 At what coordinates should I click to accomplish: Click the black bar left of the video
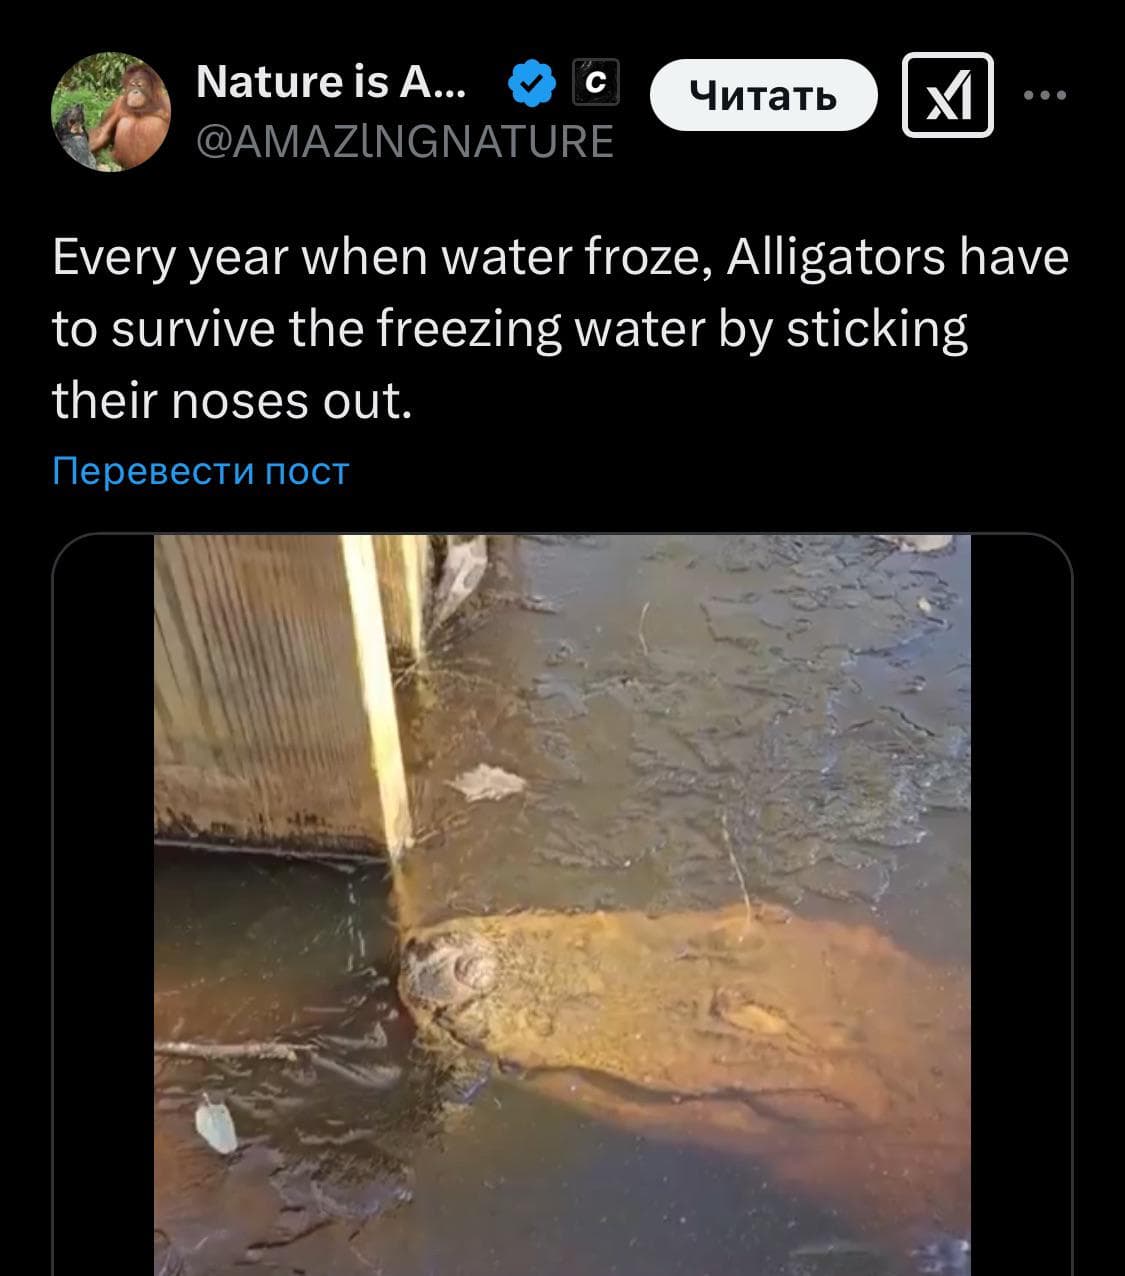(x=103, y=905)
